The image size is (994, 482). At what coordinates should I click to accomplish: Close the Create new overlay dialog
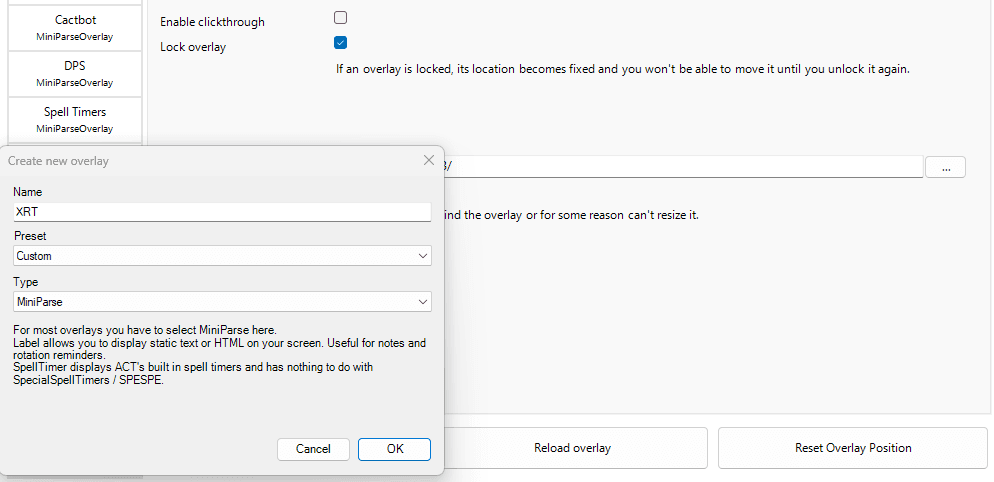click(429, 160)
